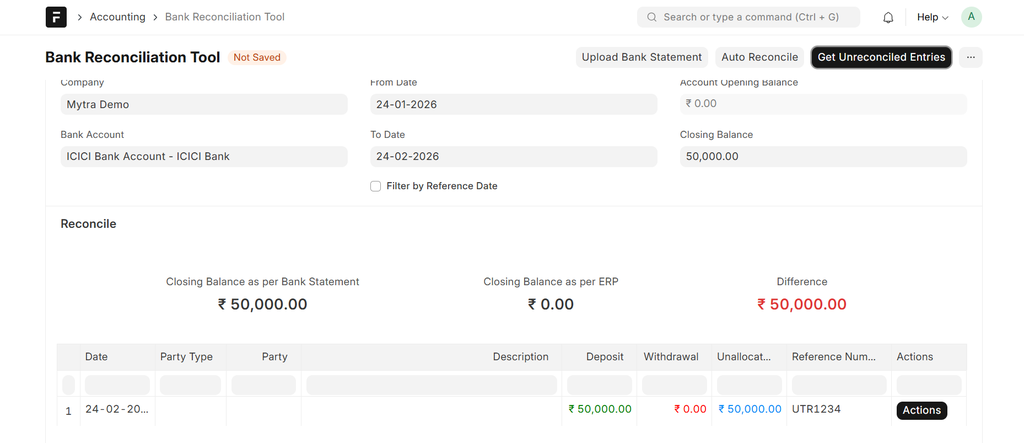Focus the Description column filter box

point(431,385)
